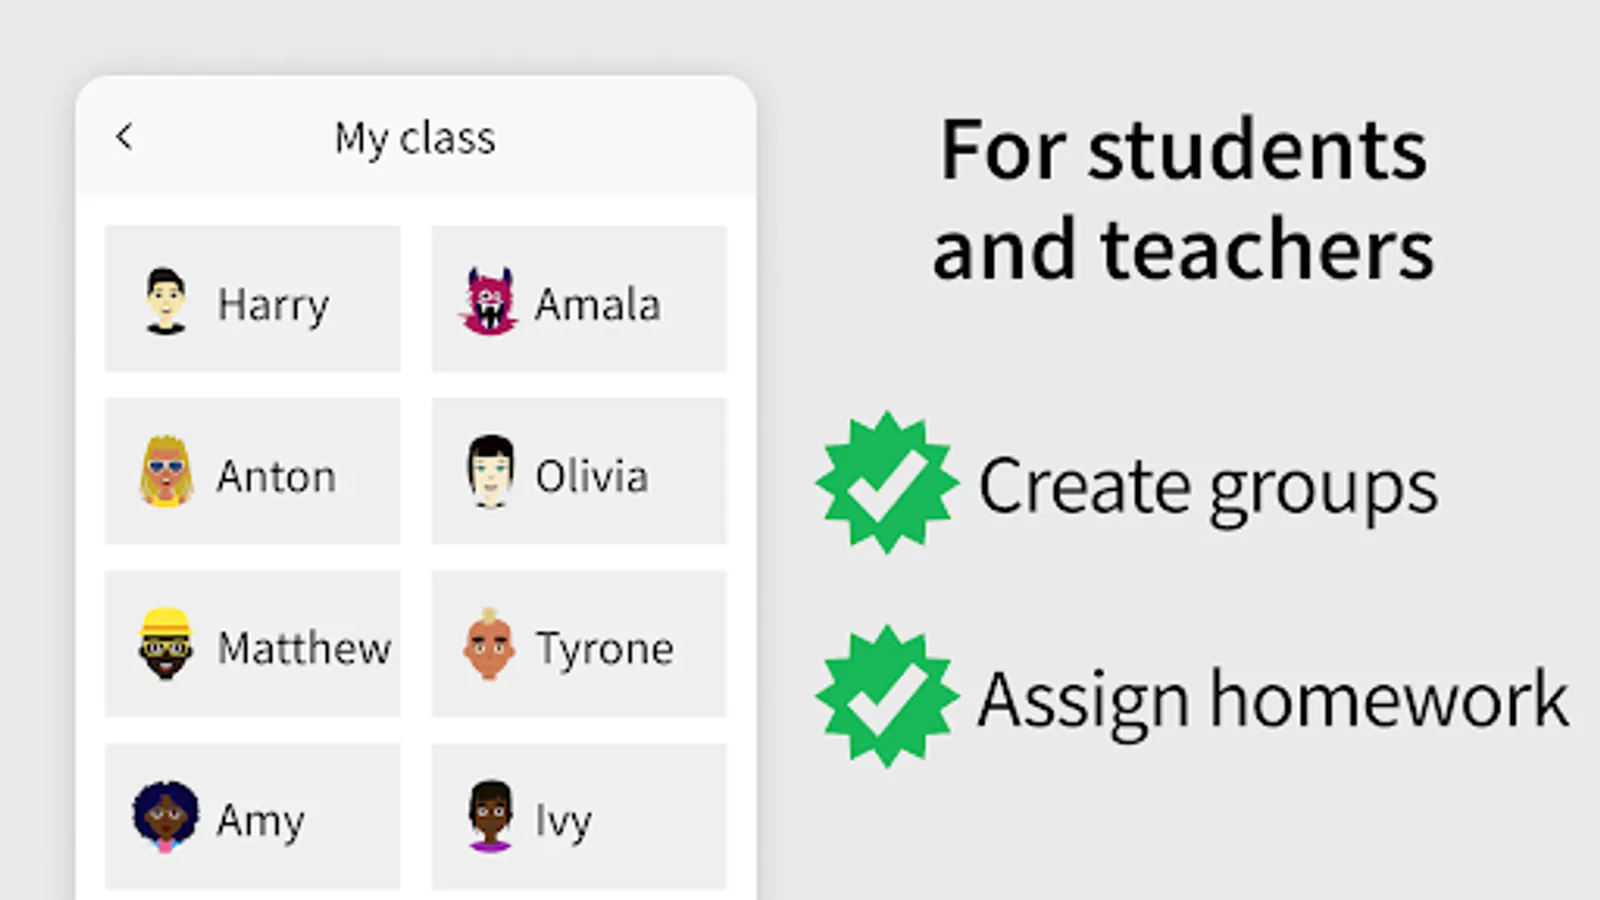Screen dimensions: 1600x900
Task: Open the Tyrone student tile
Action: point(578,644)
